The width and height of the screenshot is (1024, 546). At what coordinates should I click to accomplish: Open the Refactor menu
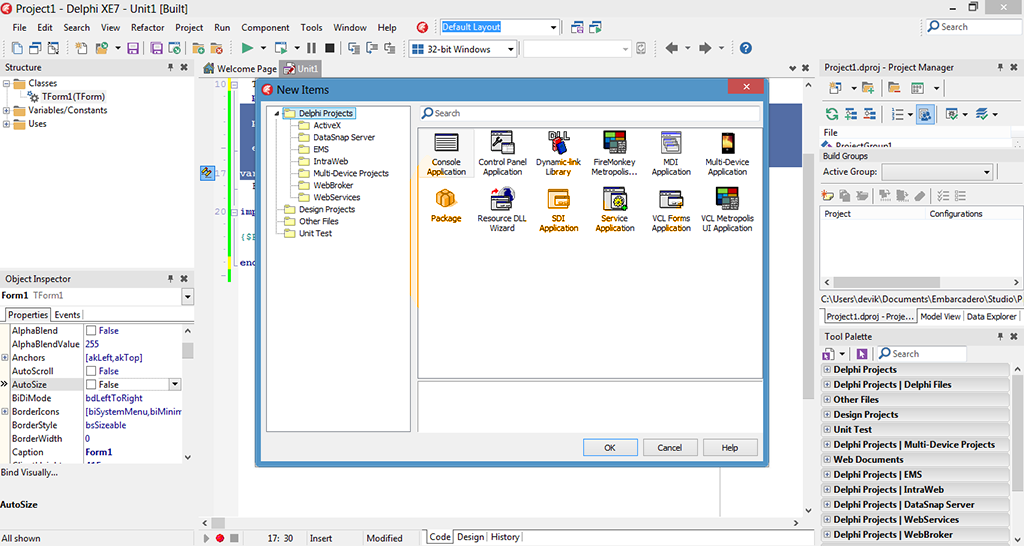click(x=148, y=27)
